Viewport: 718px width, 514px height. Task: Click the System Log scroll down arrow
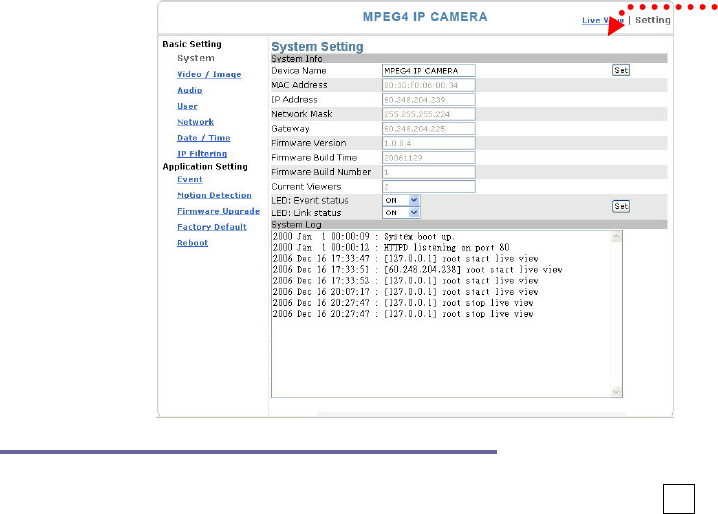coord(616,391)
